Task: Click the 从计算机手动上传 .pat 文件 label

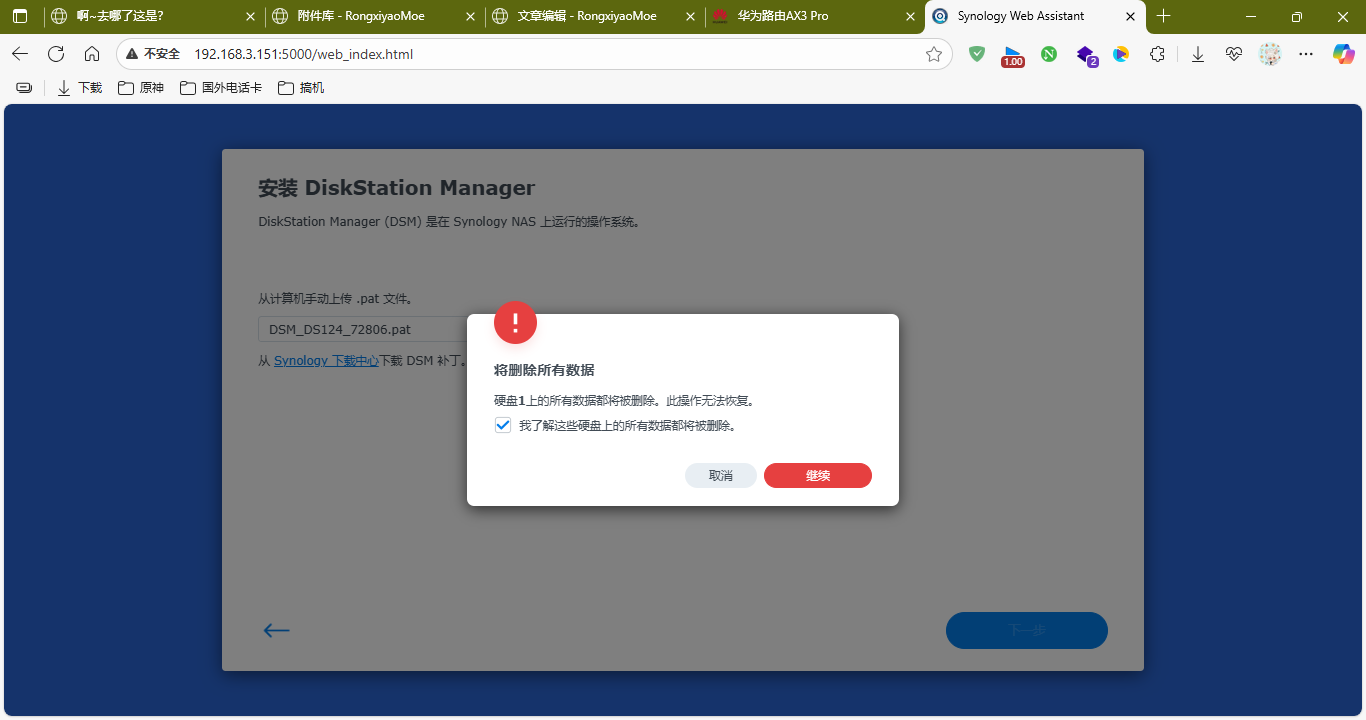Action: 335,298
